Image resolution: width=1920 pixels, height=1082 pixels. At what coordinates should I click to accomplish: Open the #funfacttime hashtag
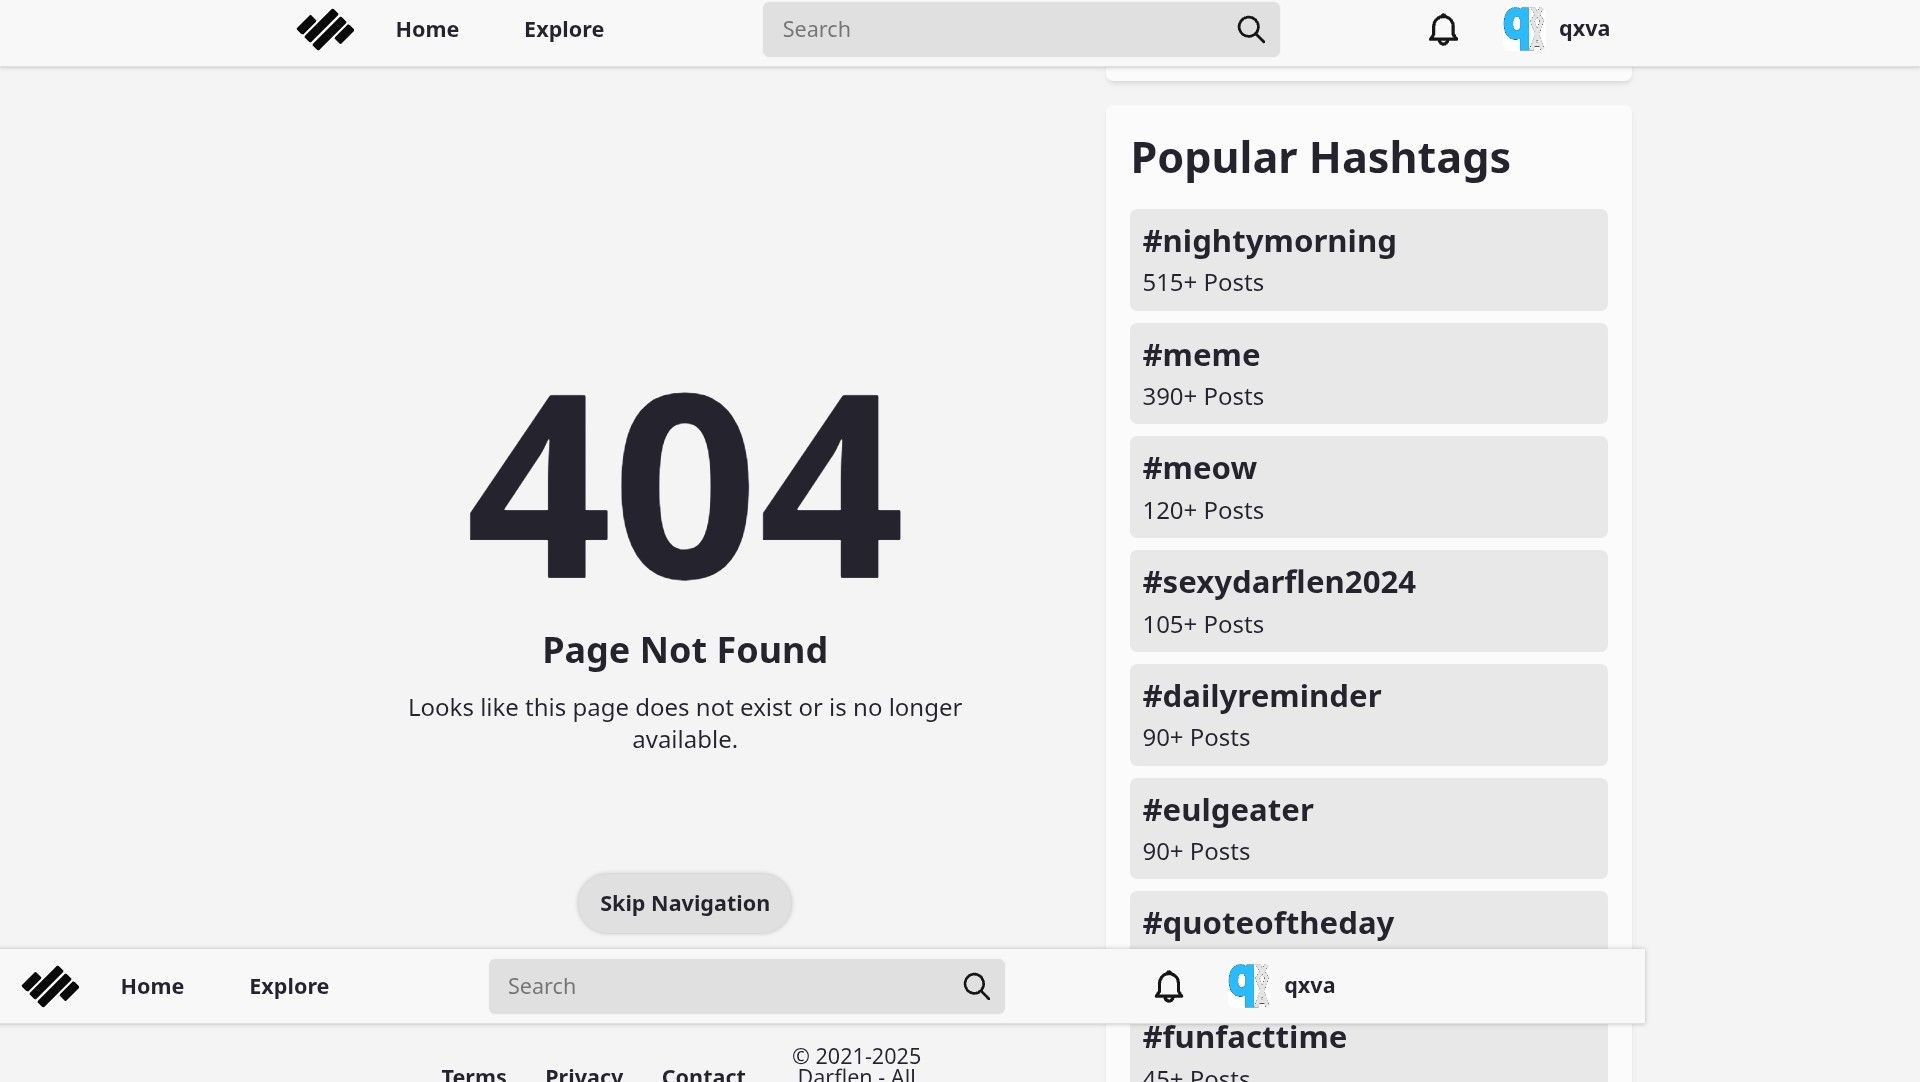[1369, 1053]
